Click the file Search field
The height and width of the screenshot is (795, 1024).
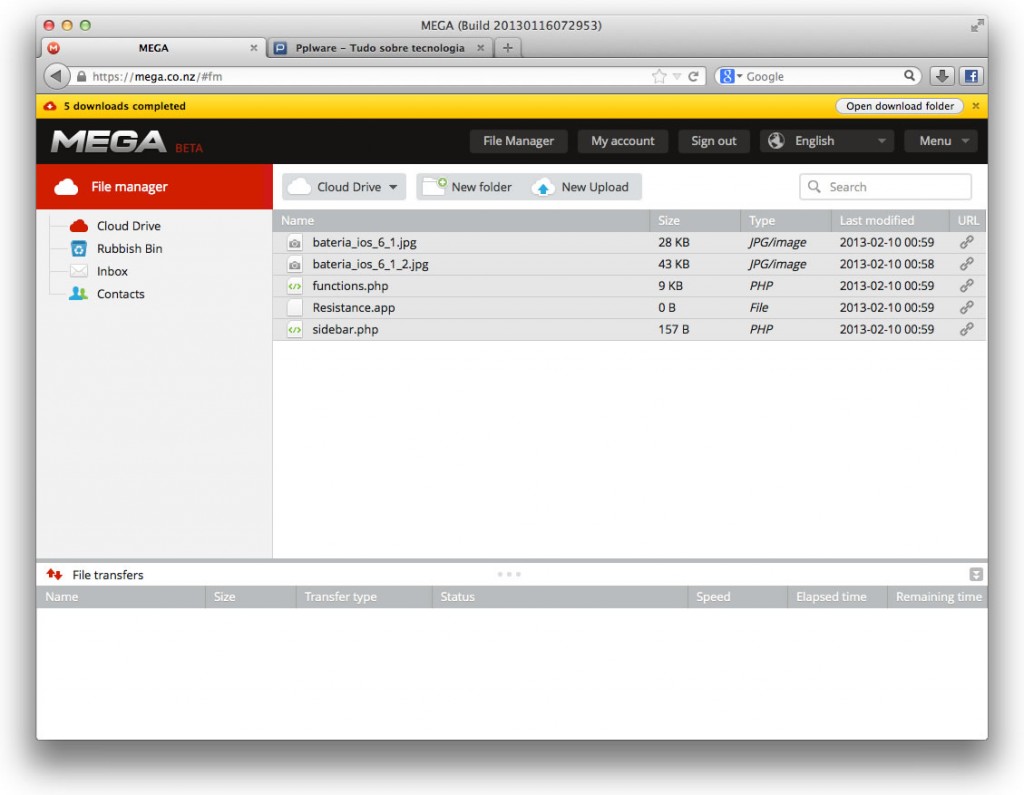pyautogui.click(x=886, y=187)
